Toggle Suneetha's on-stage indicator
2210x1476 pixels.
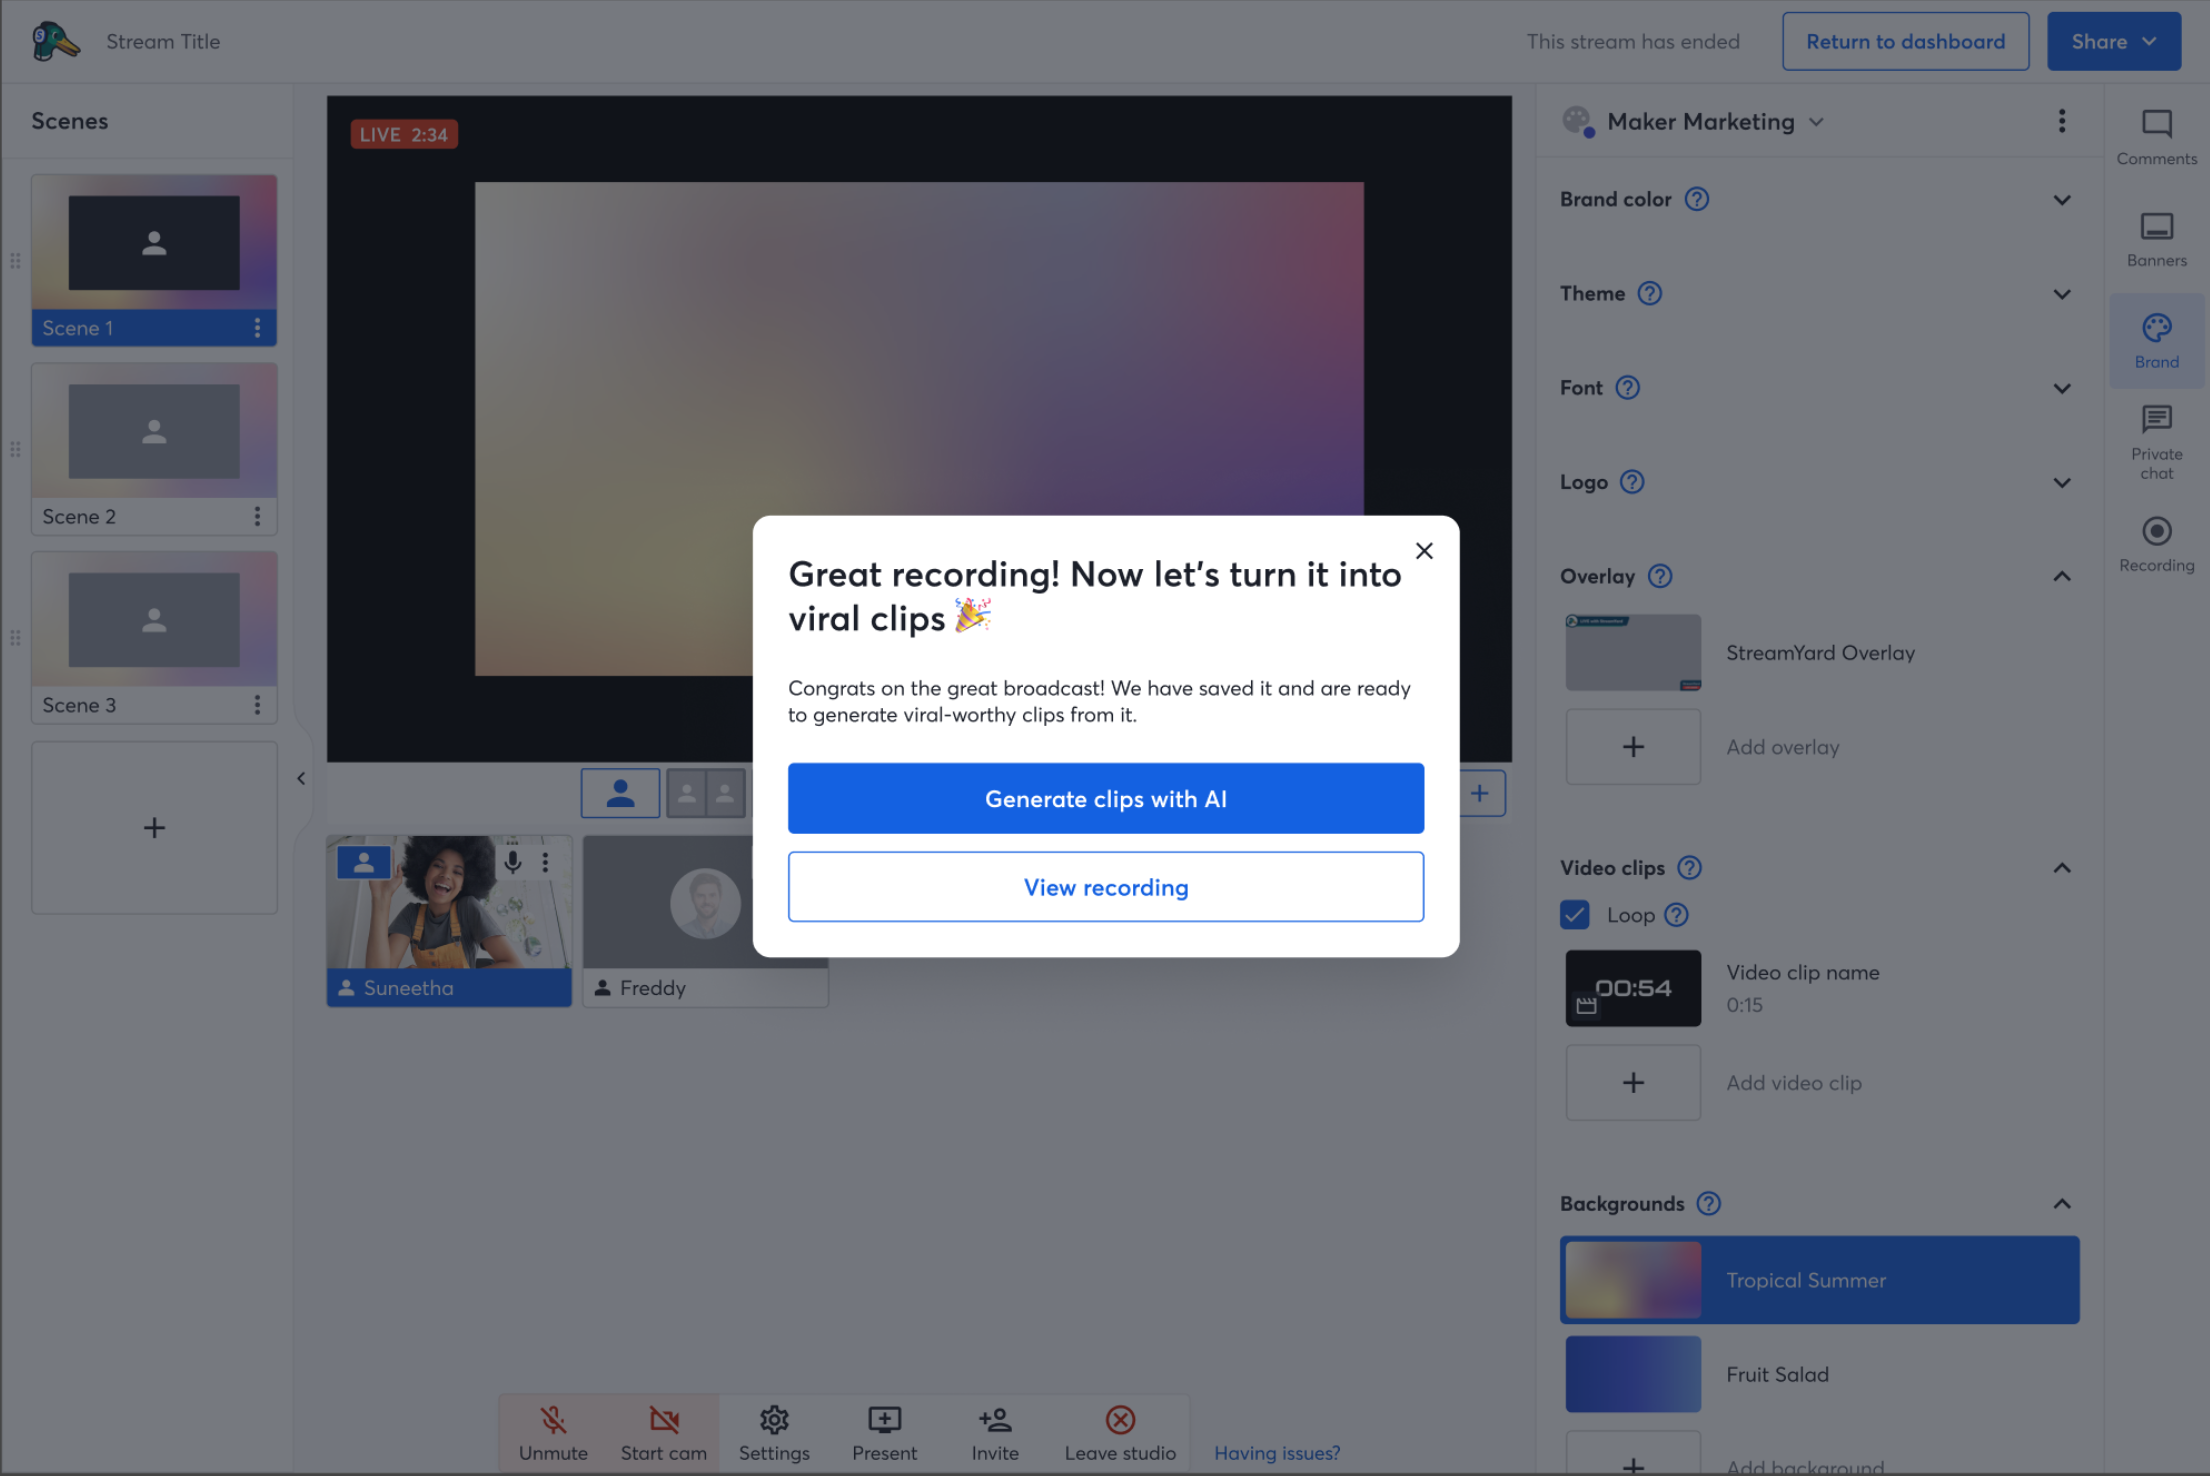coord(363,862)
